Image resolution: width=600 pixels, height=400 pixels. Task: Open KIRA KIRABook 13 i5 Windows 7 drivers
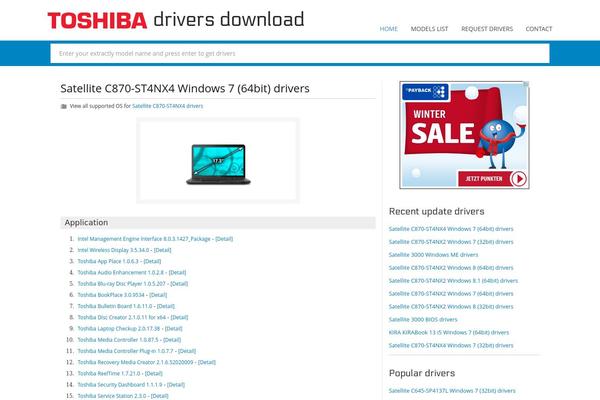pos(449,332)
